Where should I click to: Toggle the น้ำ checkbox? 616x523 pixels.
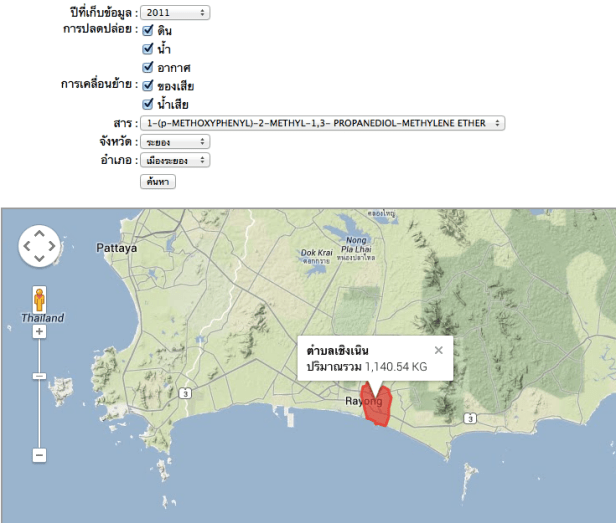click(148, 48)
